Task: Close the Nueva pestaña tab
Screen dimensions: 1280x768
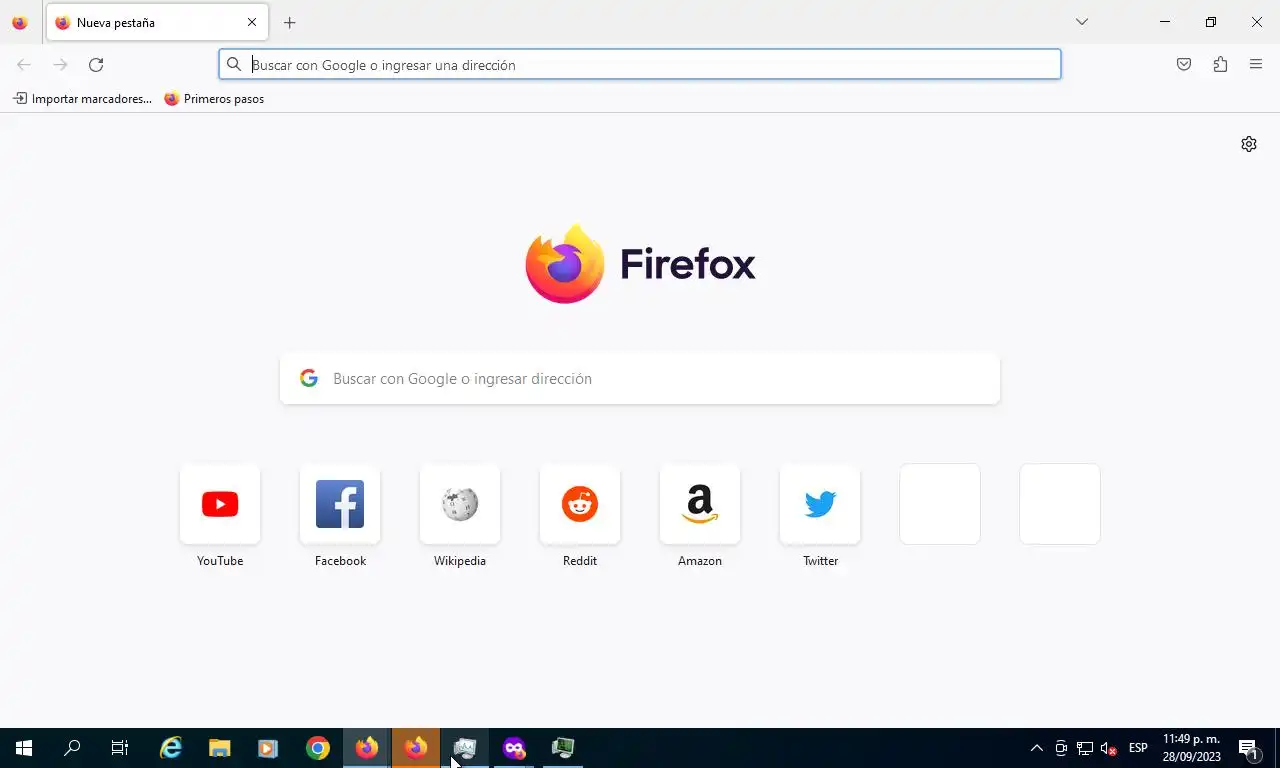Action: [x=252, y=22]
